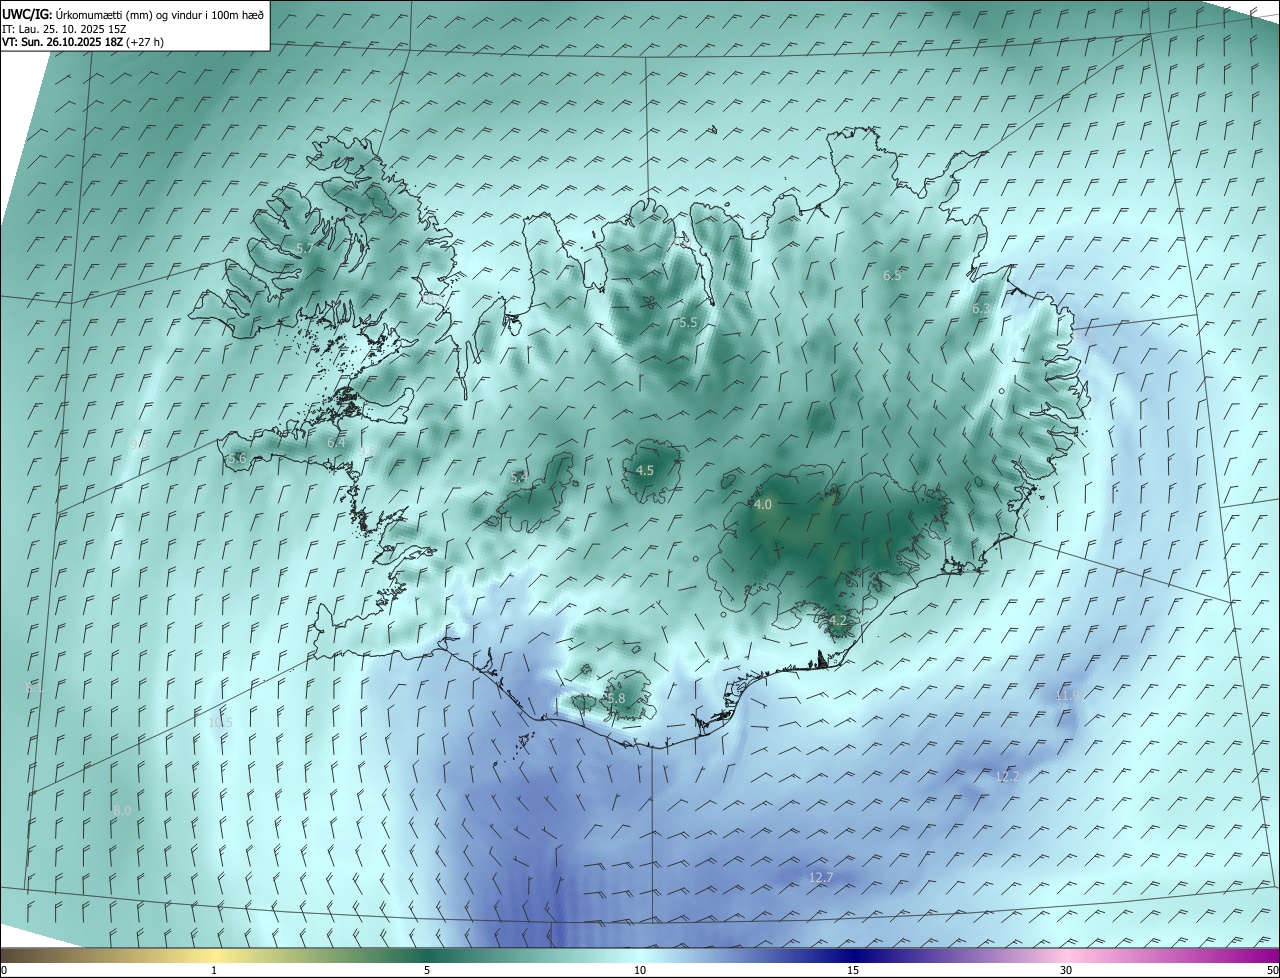The image size is (1280, 978).
Task: Click the 11.9 value label over sea
Action: [x=1068, y=695]
